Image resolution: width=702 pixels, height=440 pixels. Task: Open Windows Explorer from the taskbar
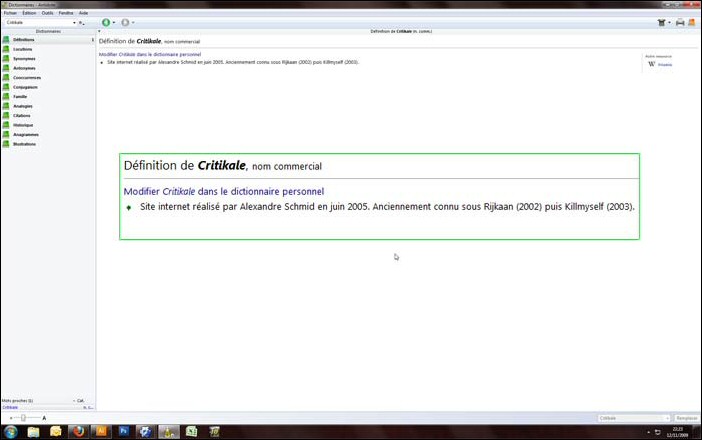[33, 431]
